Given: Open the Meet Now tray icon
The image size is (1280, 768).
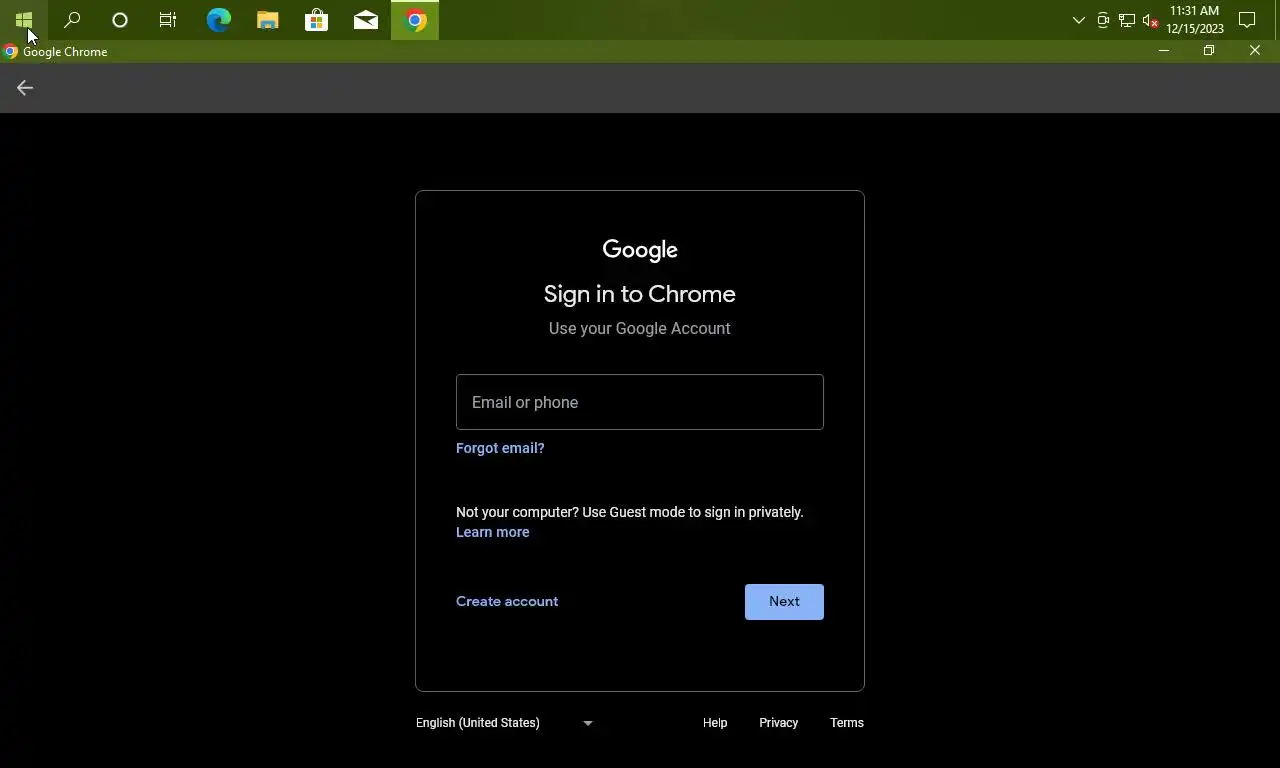Looking at the screenshot, I should [x=1103, y=20].
